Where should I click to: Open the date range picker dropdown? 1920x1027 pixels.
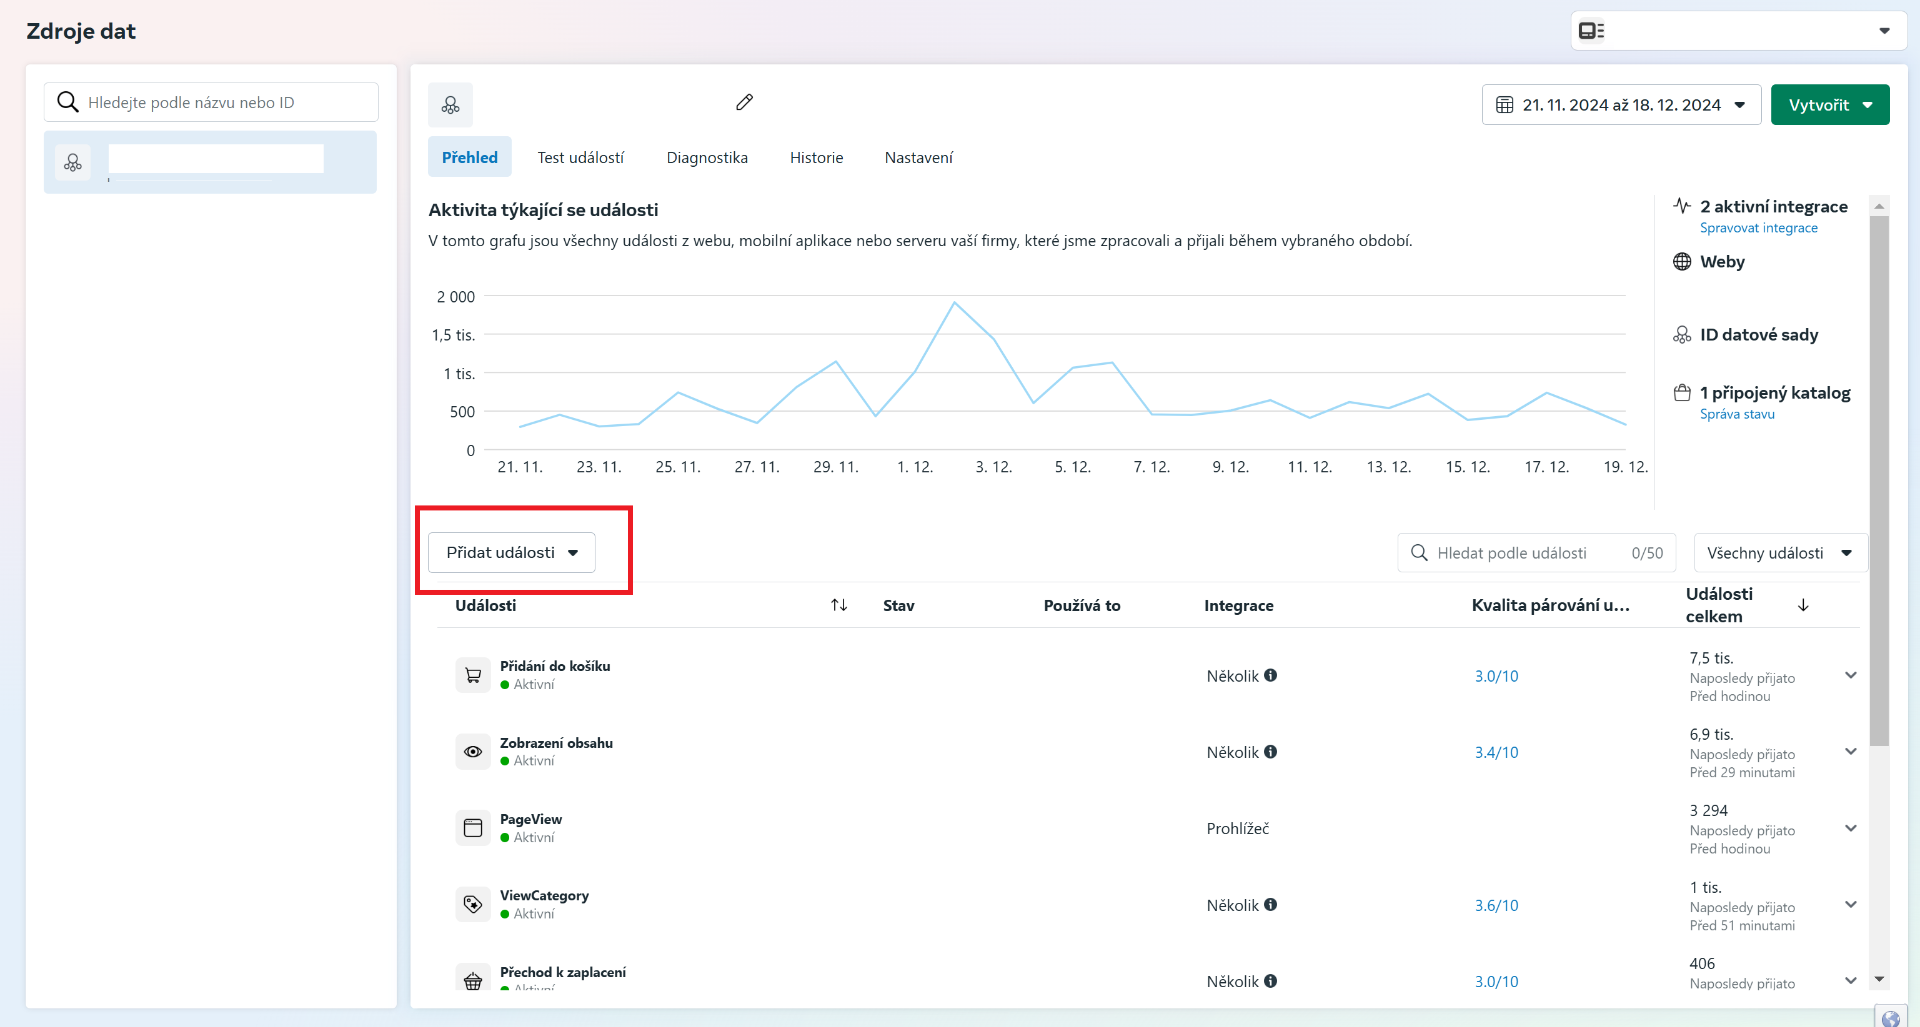point(1621,105)
